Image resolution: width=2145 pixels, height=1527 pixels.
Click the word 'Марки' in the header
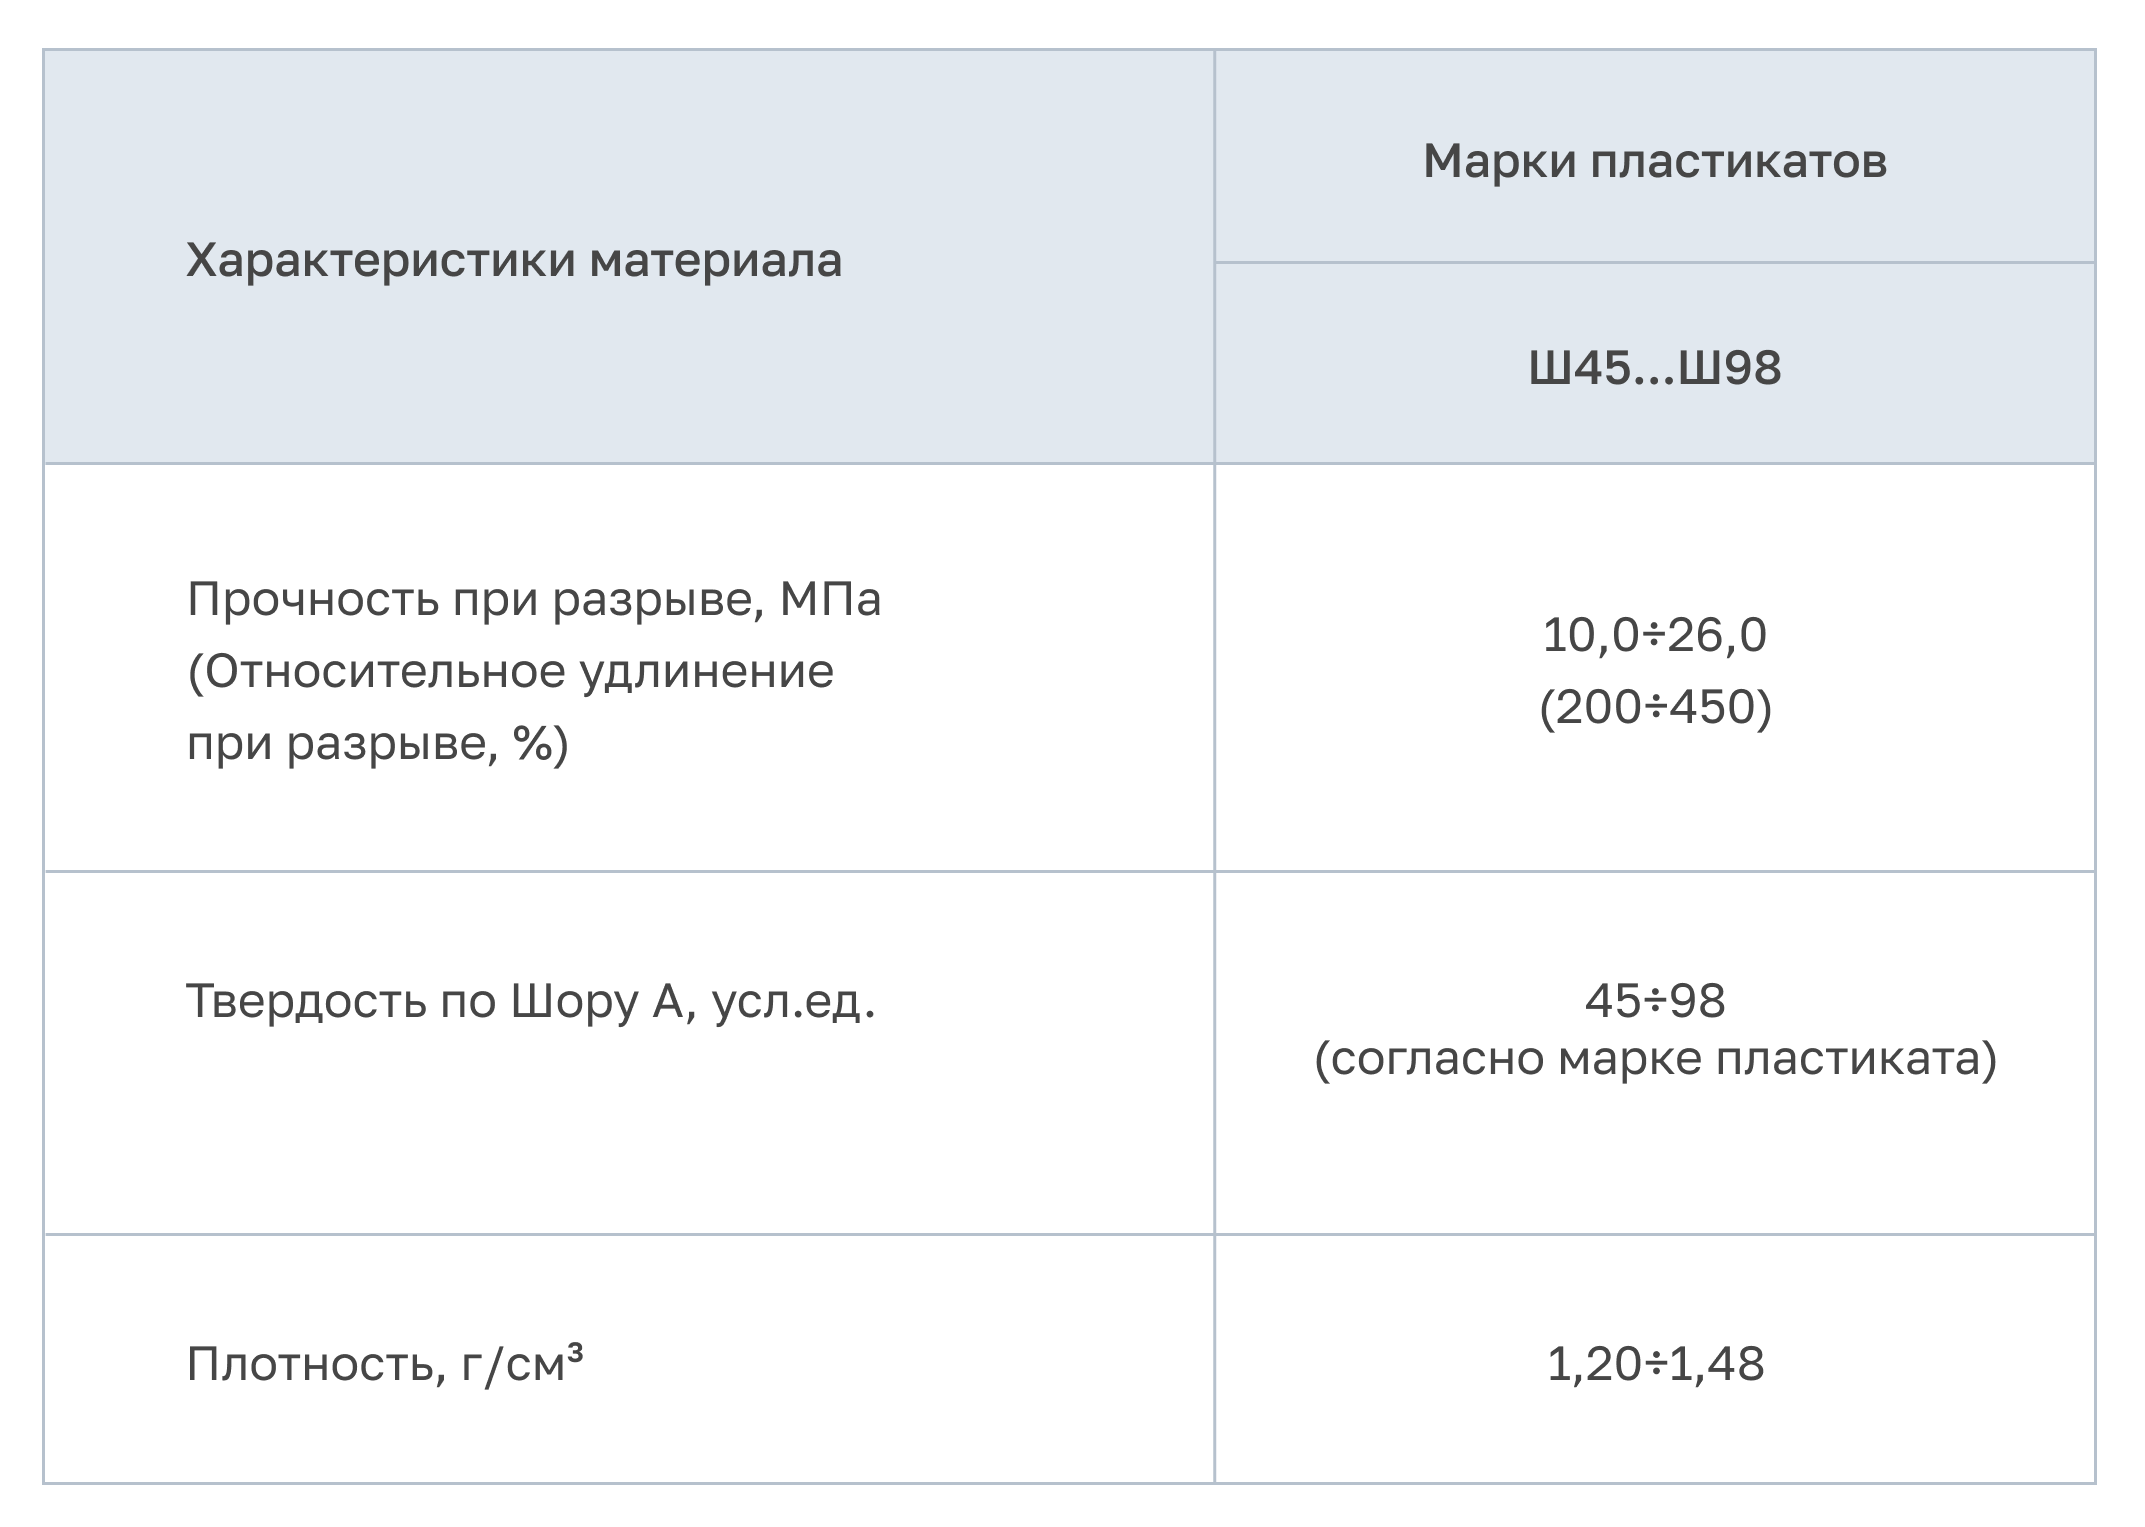(x=1498, y=160)
